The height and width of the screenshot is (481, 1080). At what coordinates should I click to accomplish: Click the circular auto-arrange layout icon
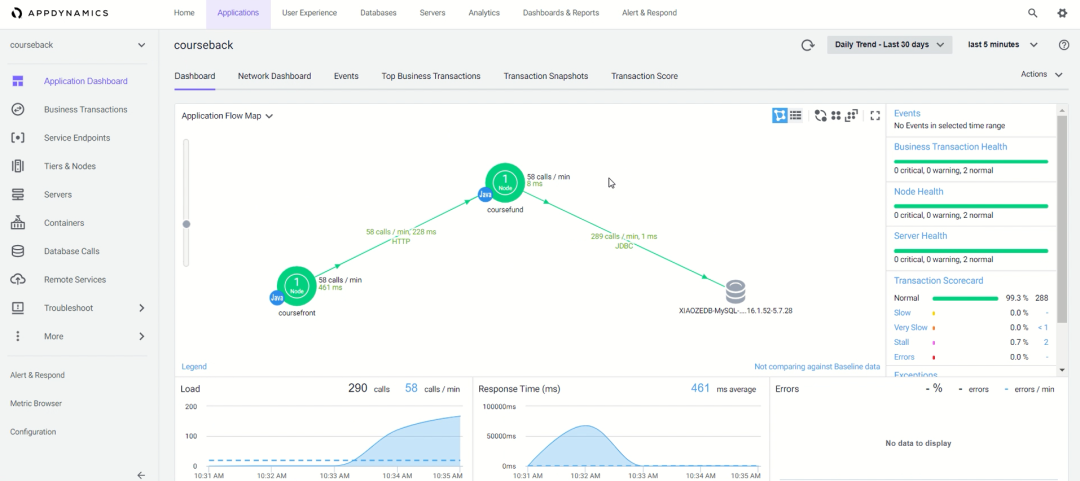coord(820,116)
